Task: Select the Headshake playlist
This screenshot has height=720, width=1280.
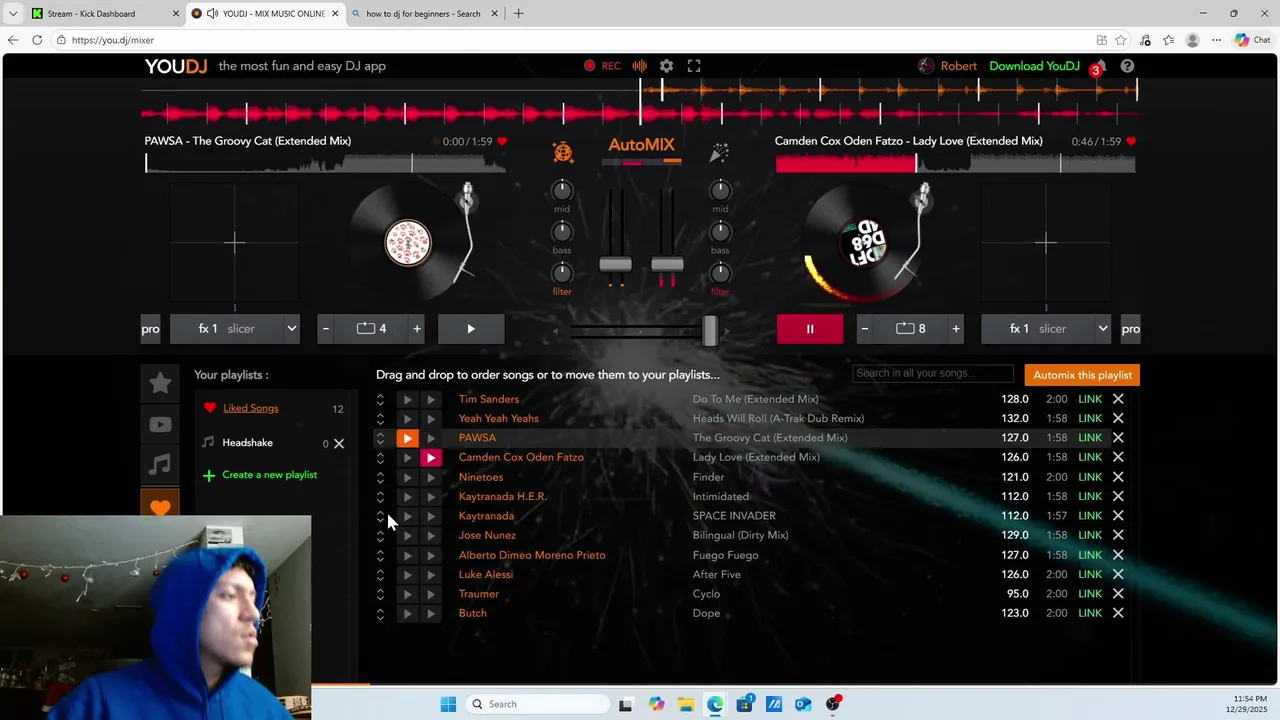Action: coord(247,443)
